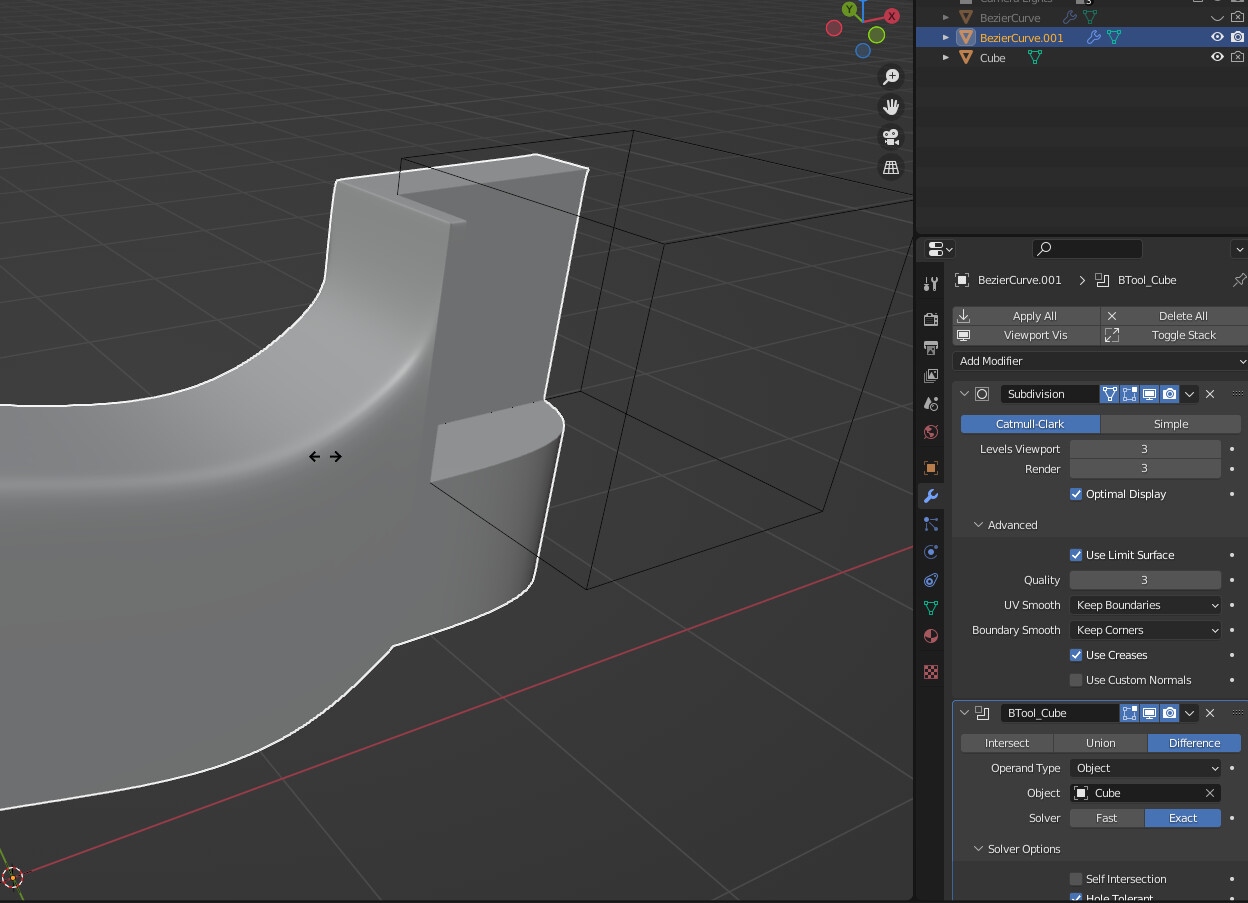This screenshot has height=903, width=1248.
Task: Expand BezierCurve.001 in the outliner
Action: point(946,37)
